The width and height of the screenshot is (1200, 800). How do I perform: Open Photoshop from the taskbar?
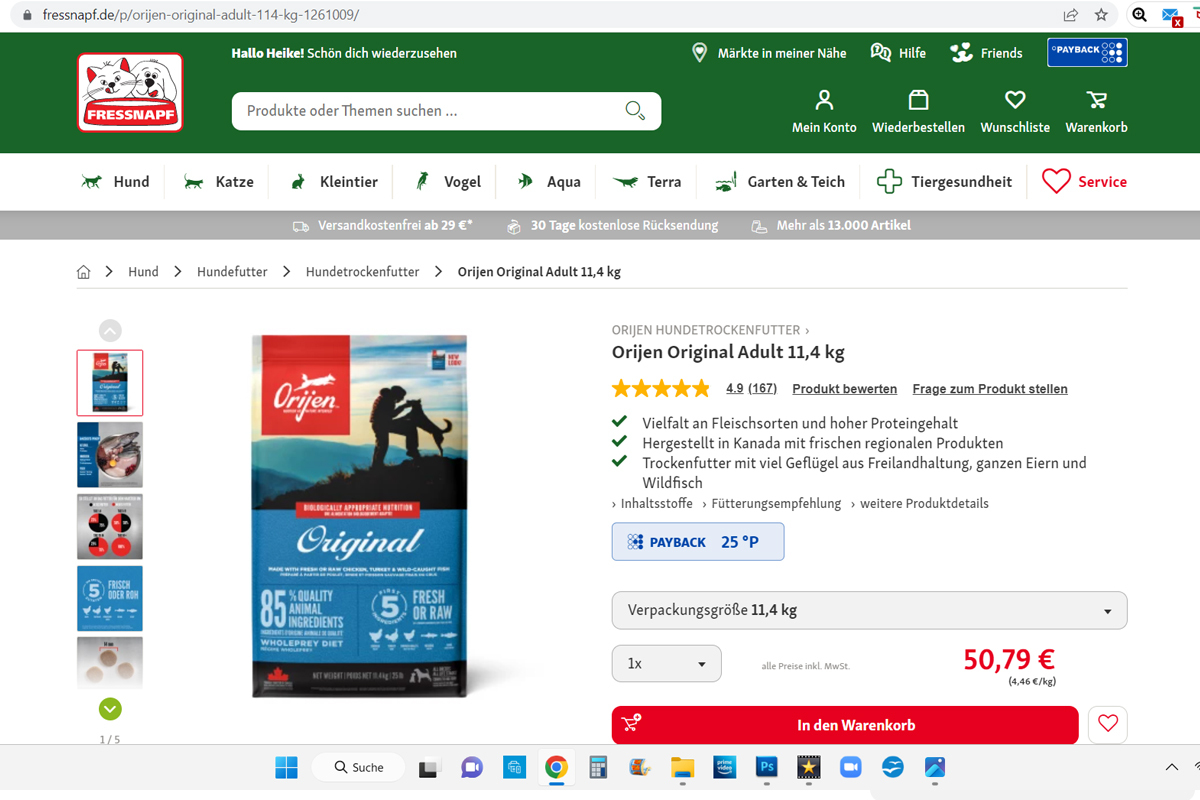[x=767, y=767]
